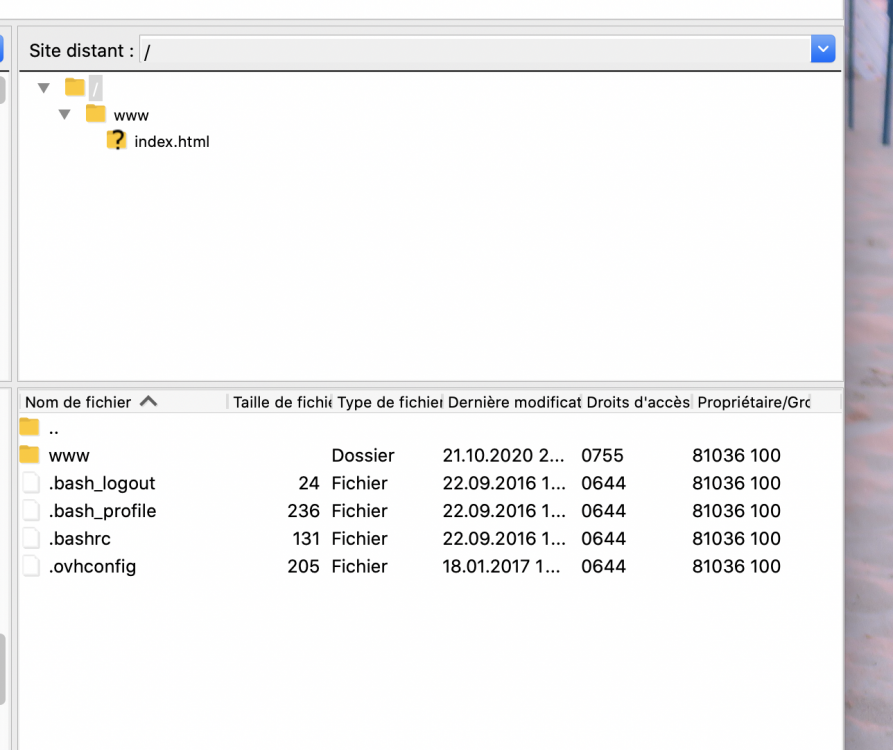Sort by Dernière modification column
The height and width of the screenshot is (750, 893).
(x=513, y=402)
